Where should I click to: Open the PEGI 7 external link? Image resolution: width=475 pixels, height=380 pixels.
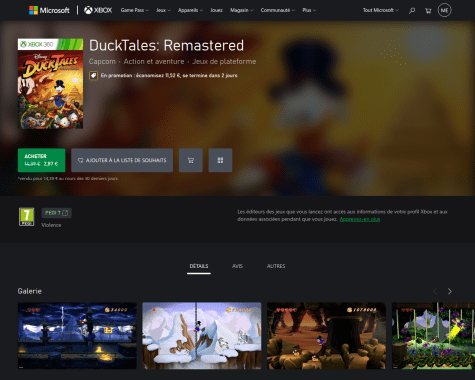click(56, 213)
